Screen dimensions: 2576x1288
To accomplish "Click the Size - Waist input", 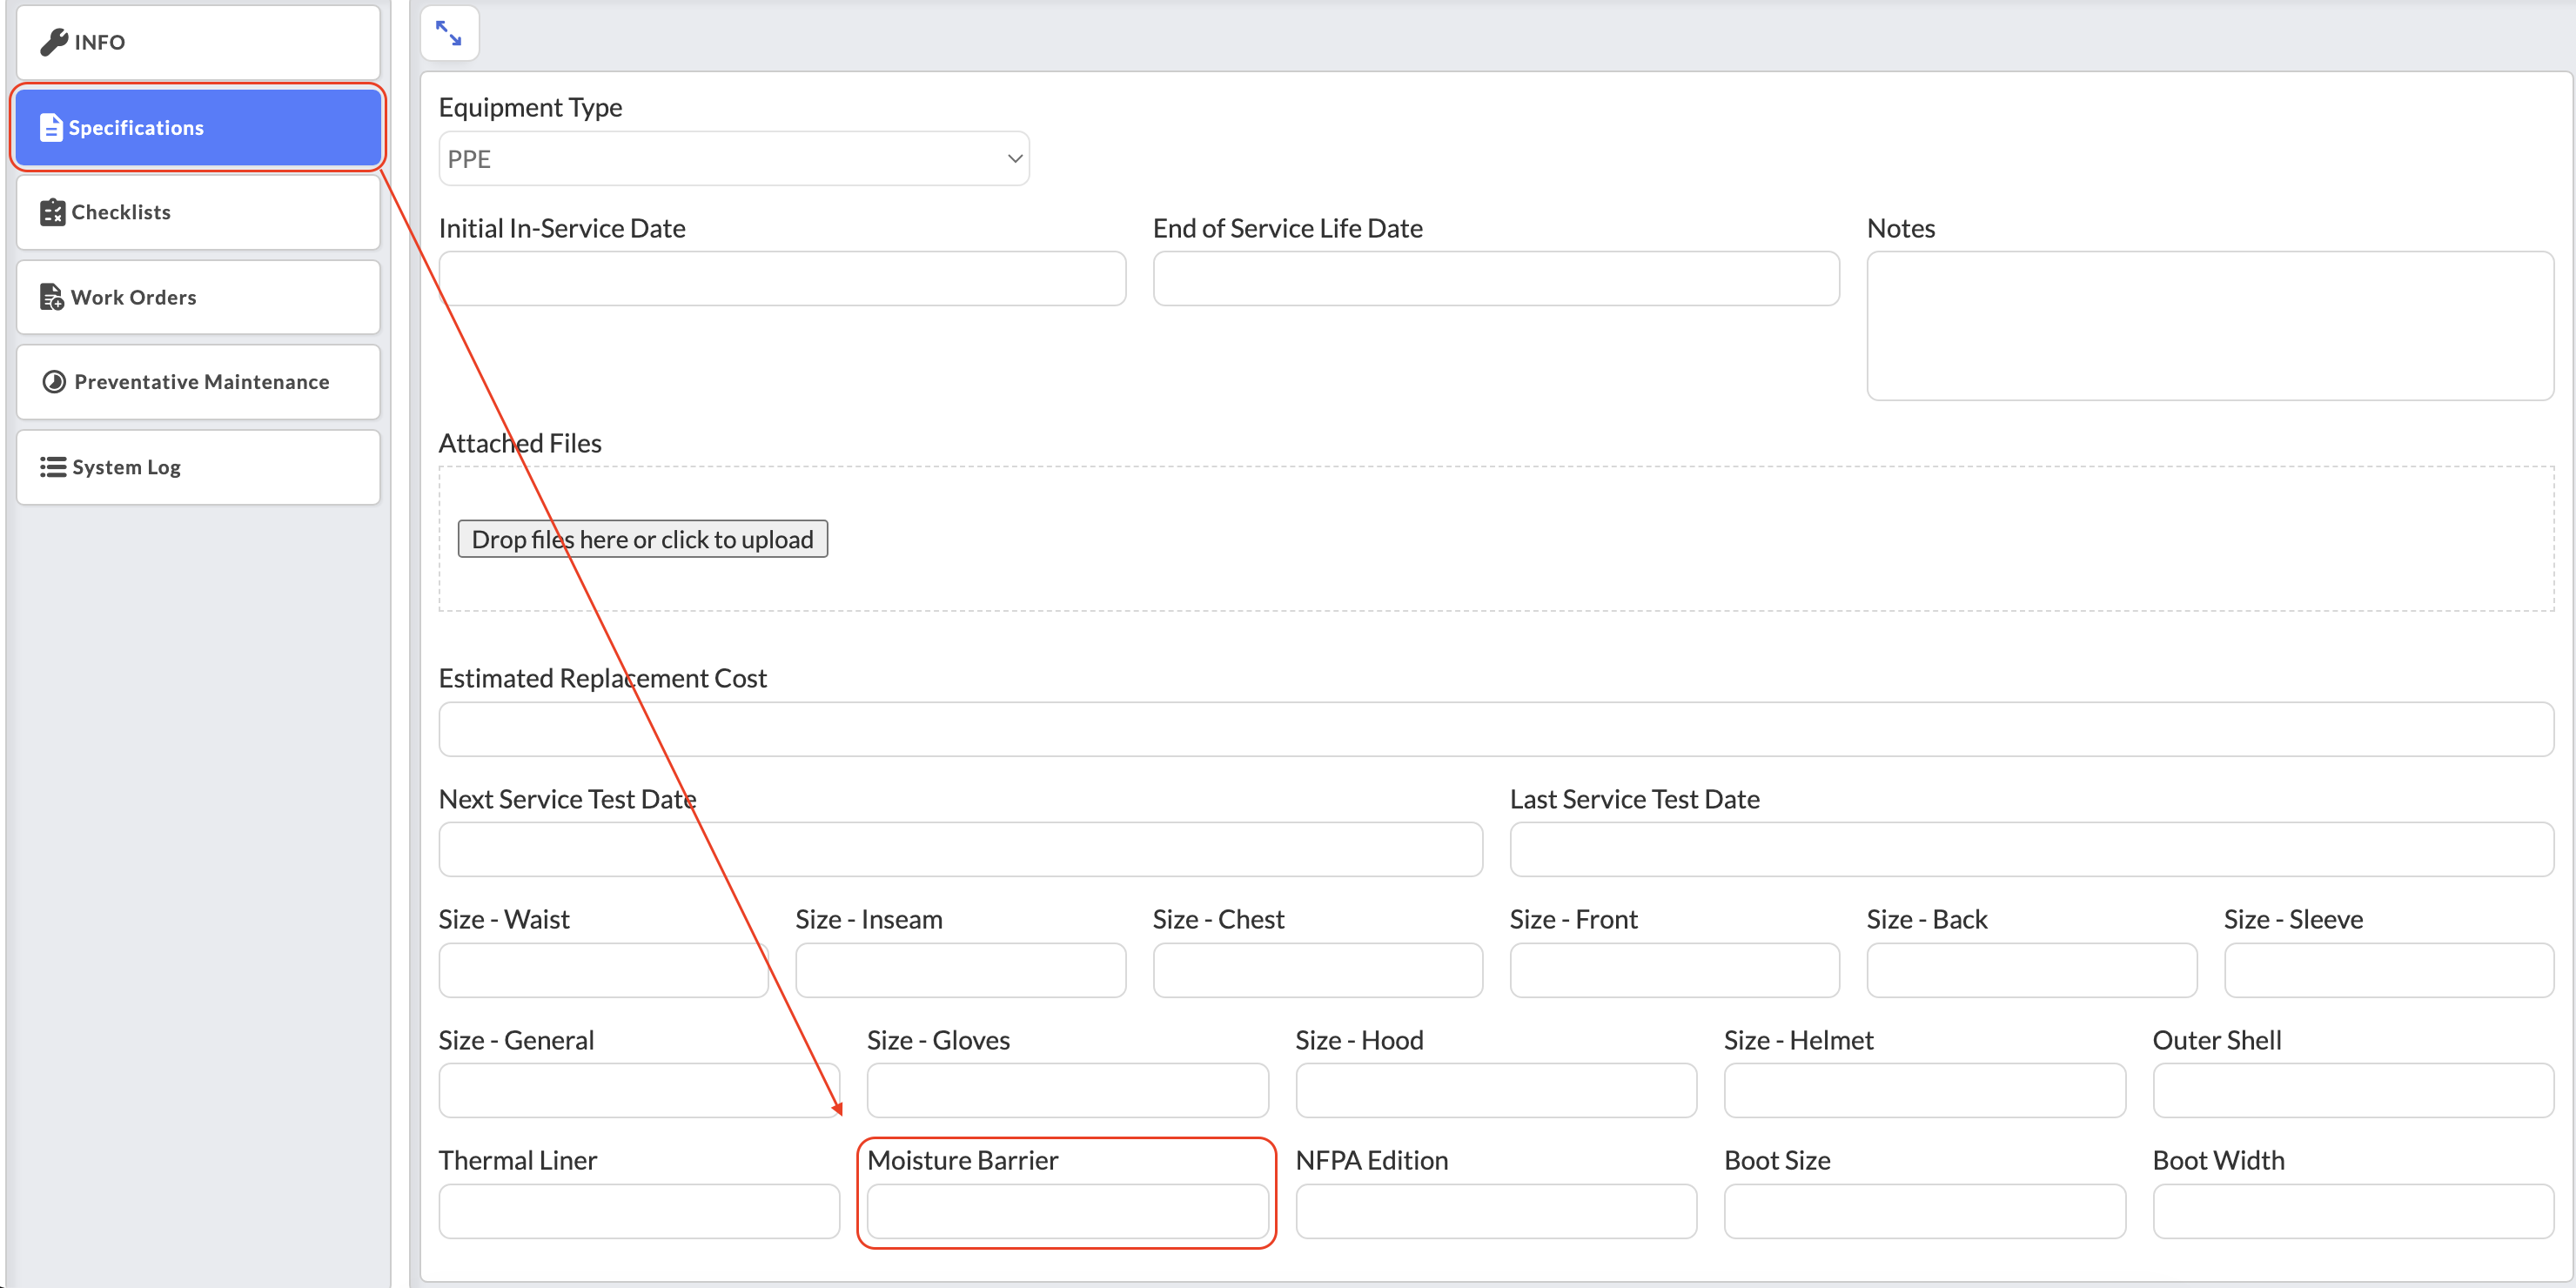I will tap(603, 970).
